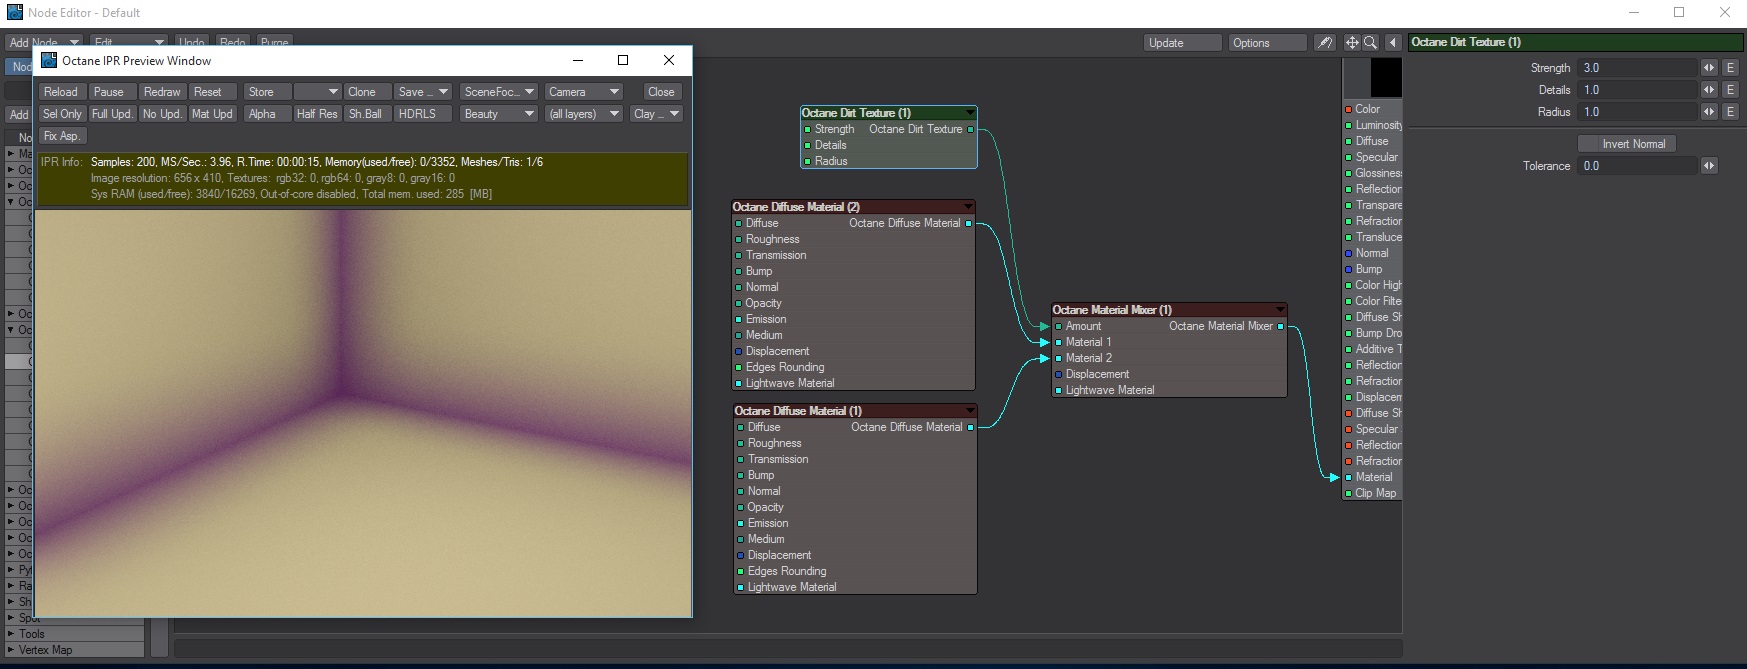This screenshot has width=1747, height=669.
Task: Click the Strength value field
Action: (x=1638, y=68)
